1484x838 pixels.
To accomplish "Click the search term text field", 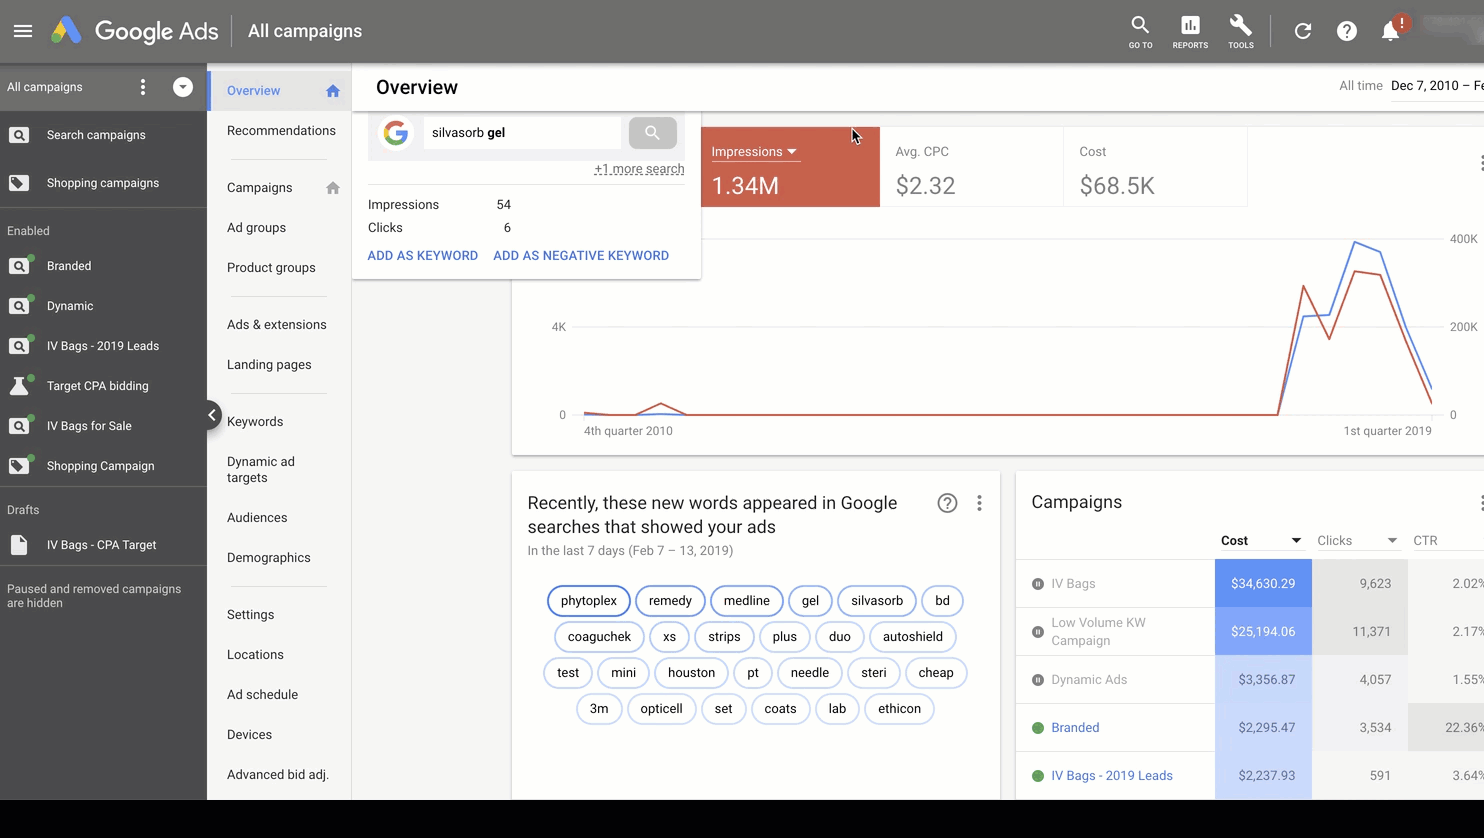I will tap(521, 132).
